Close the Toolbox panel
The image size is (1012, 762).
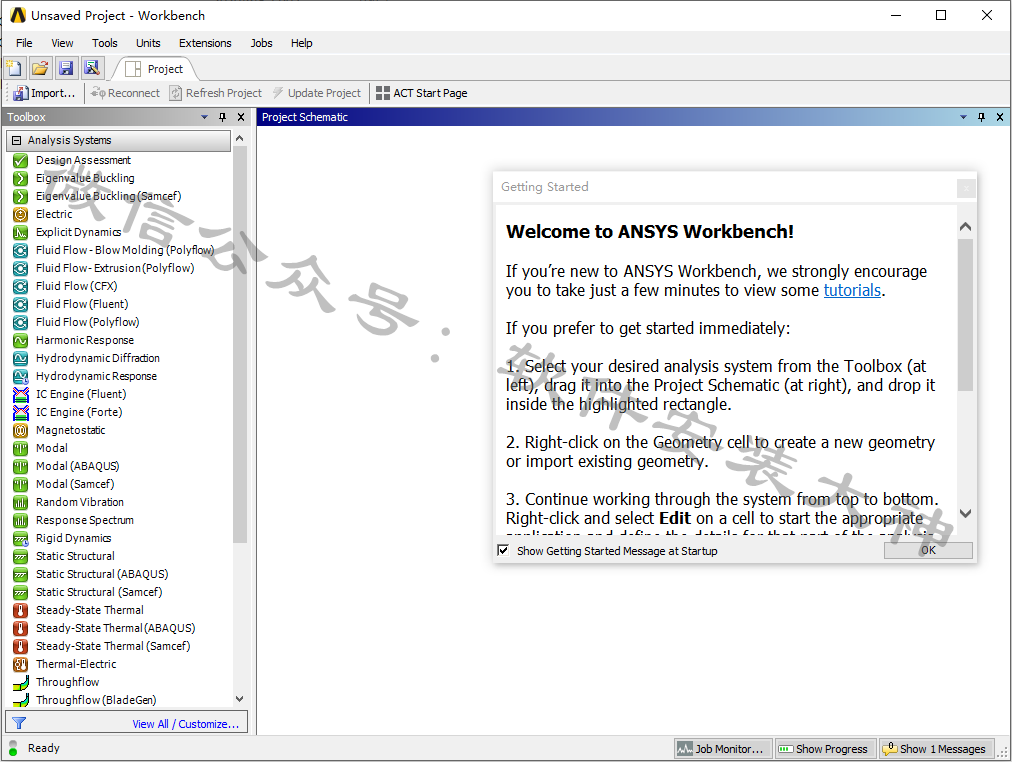[x=241, y=117]
